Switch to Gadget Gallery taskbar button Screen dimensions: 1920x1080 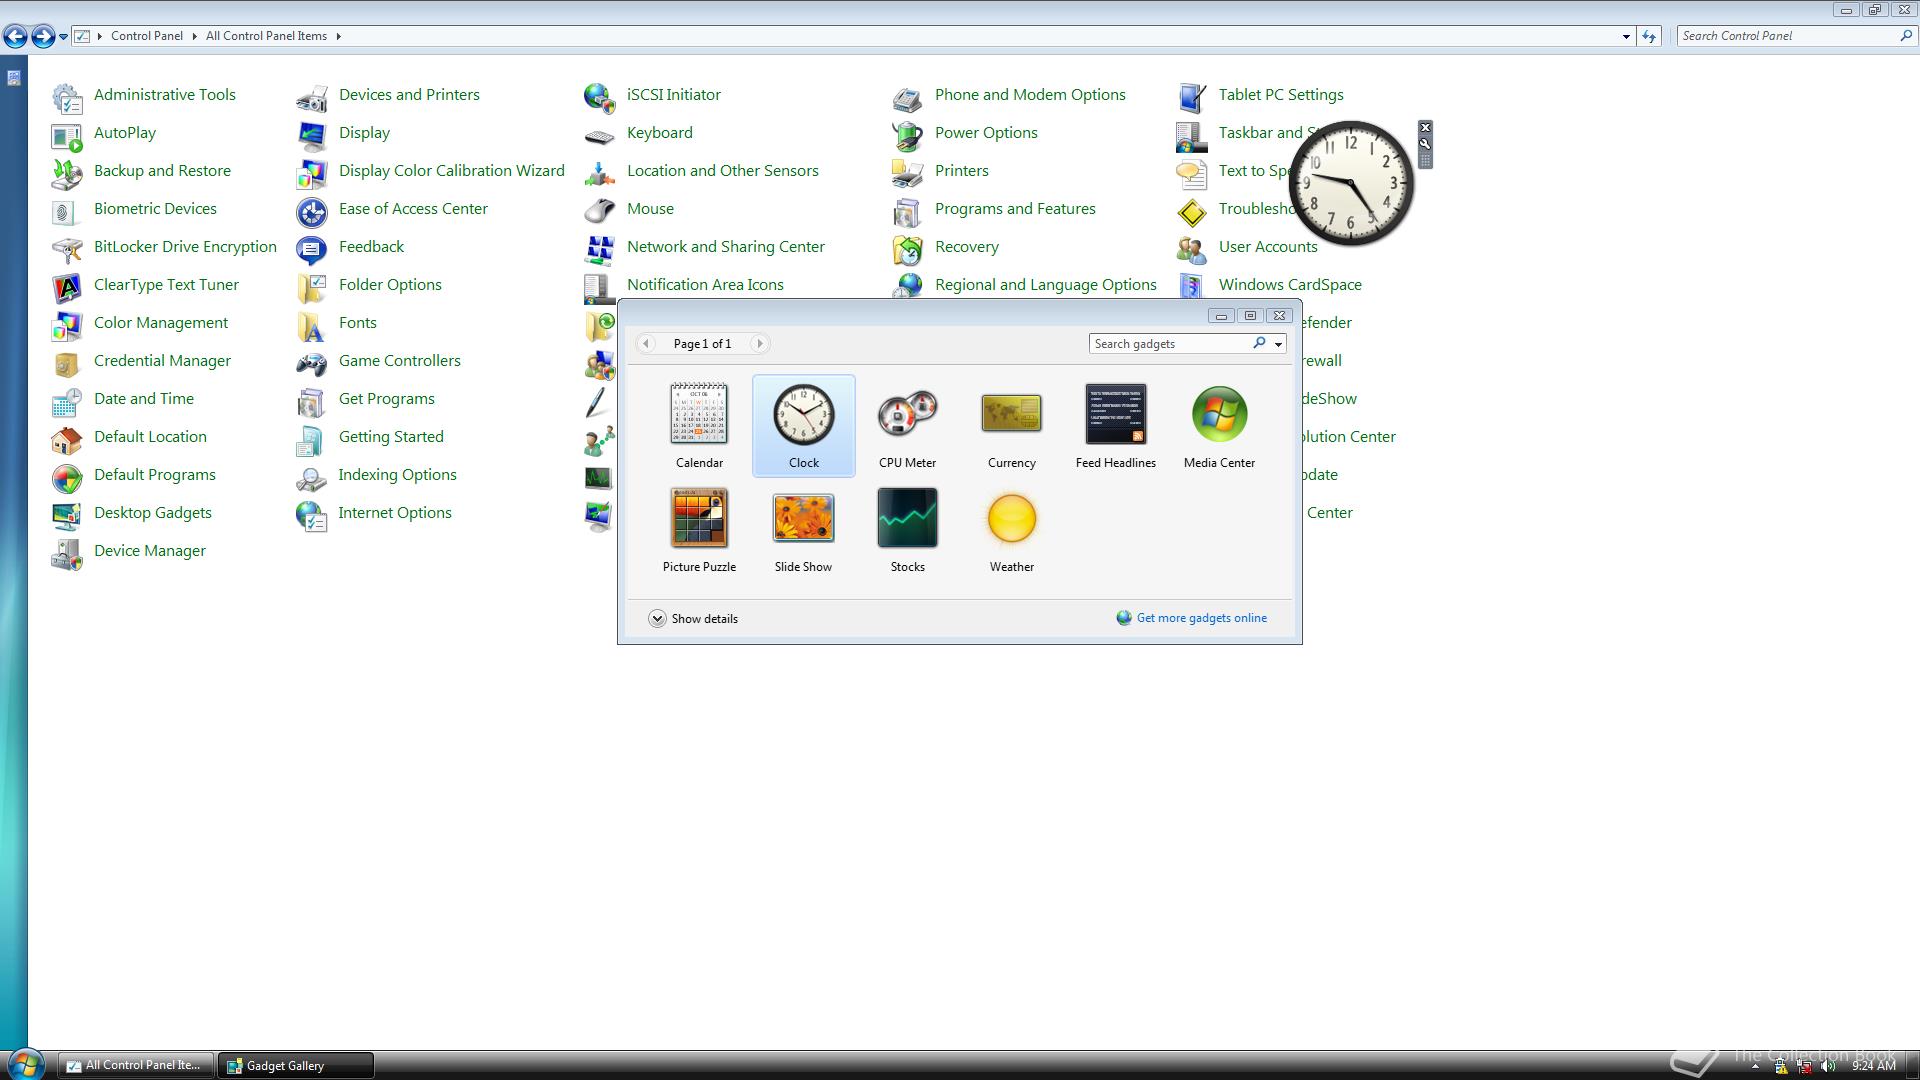point(296,1066)
